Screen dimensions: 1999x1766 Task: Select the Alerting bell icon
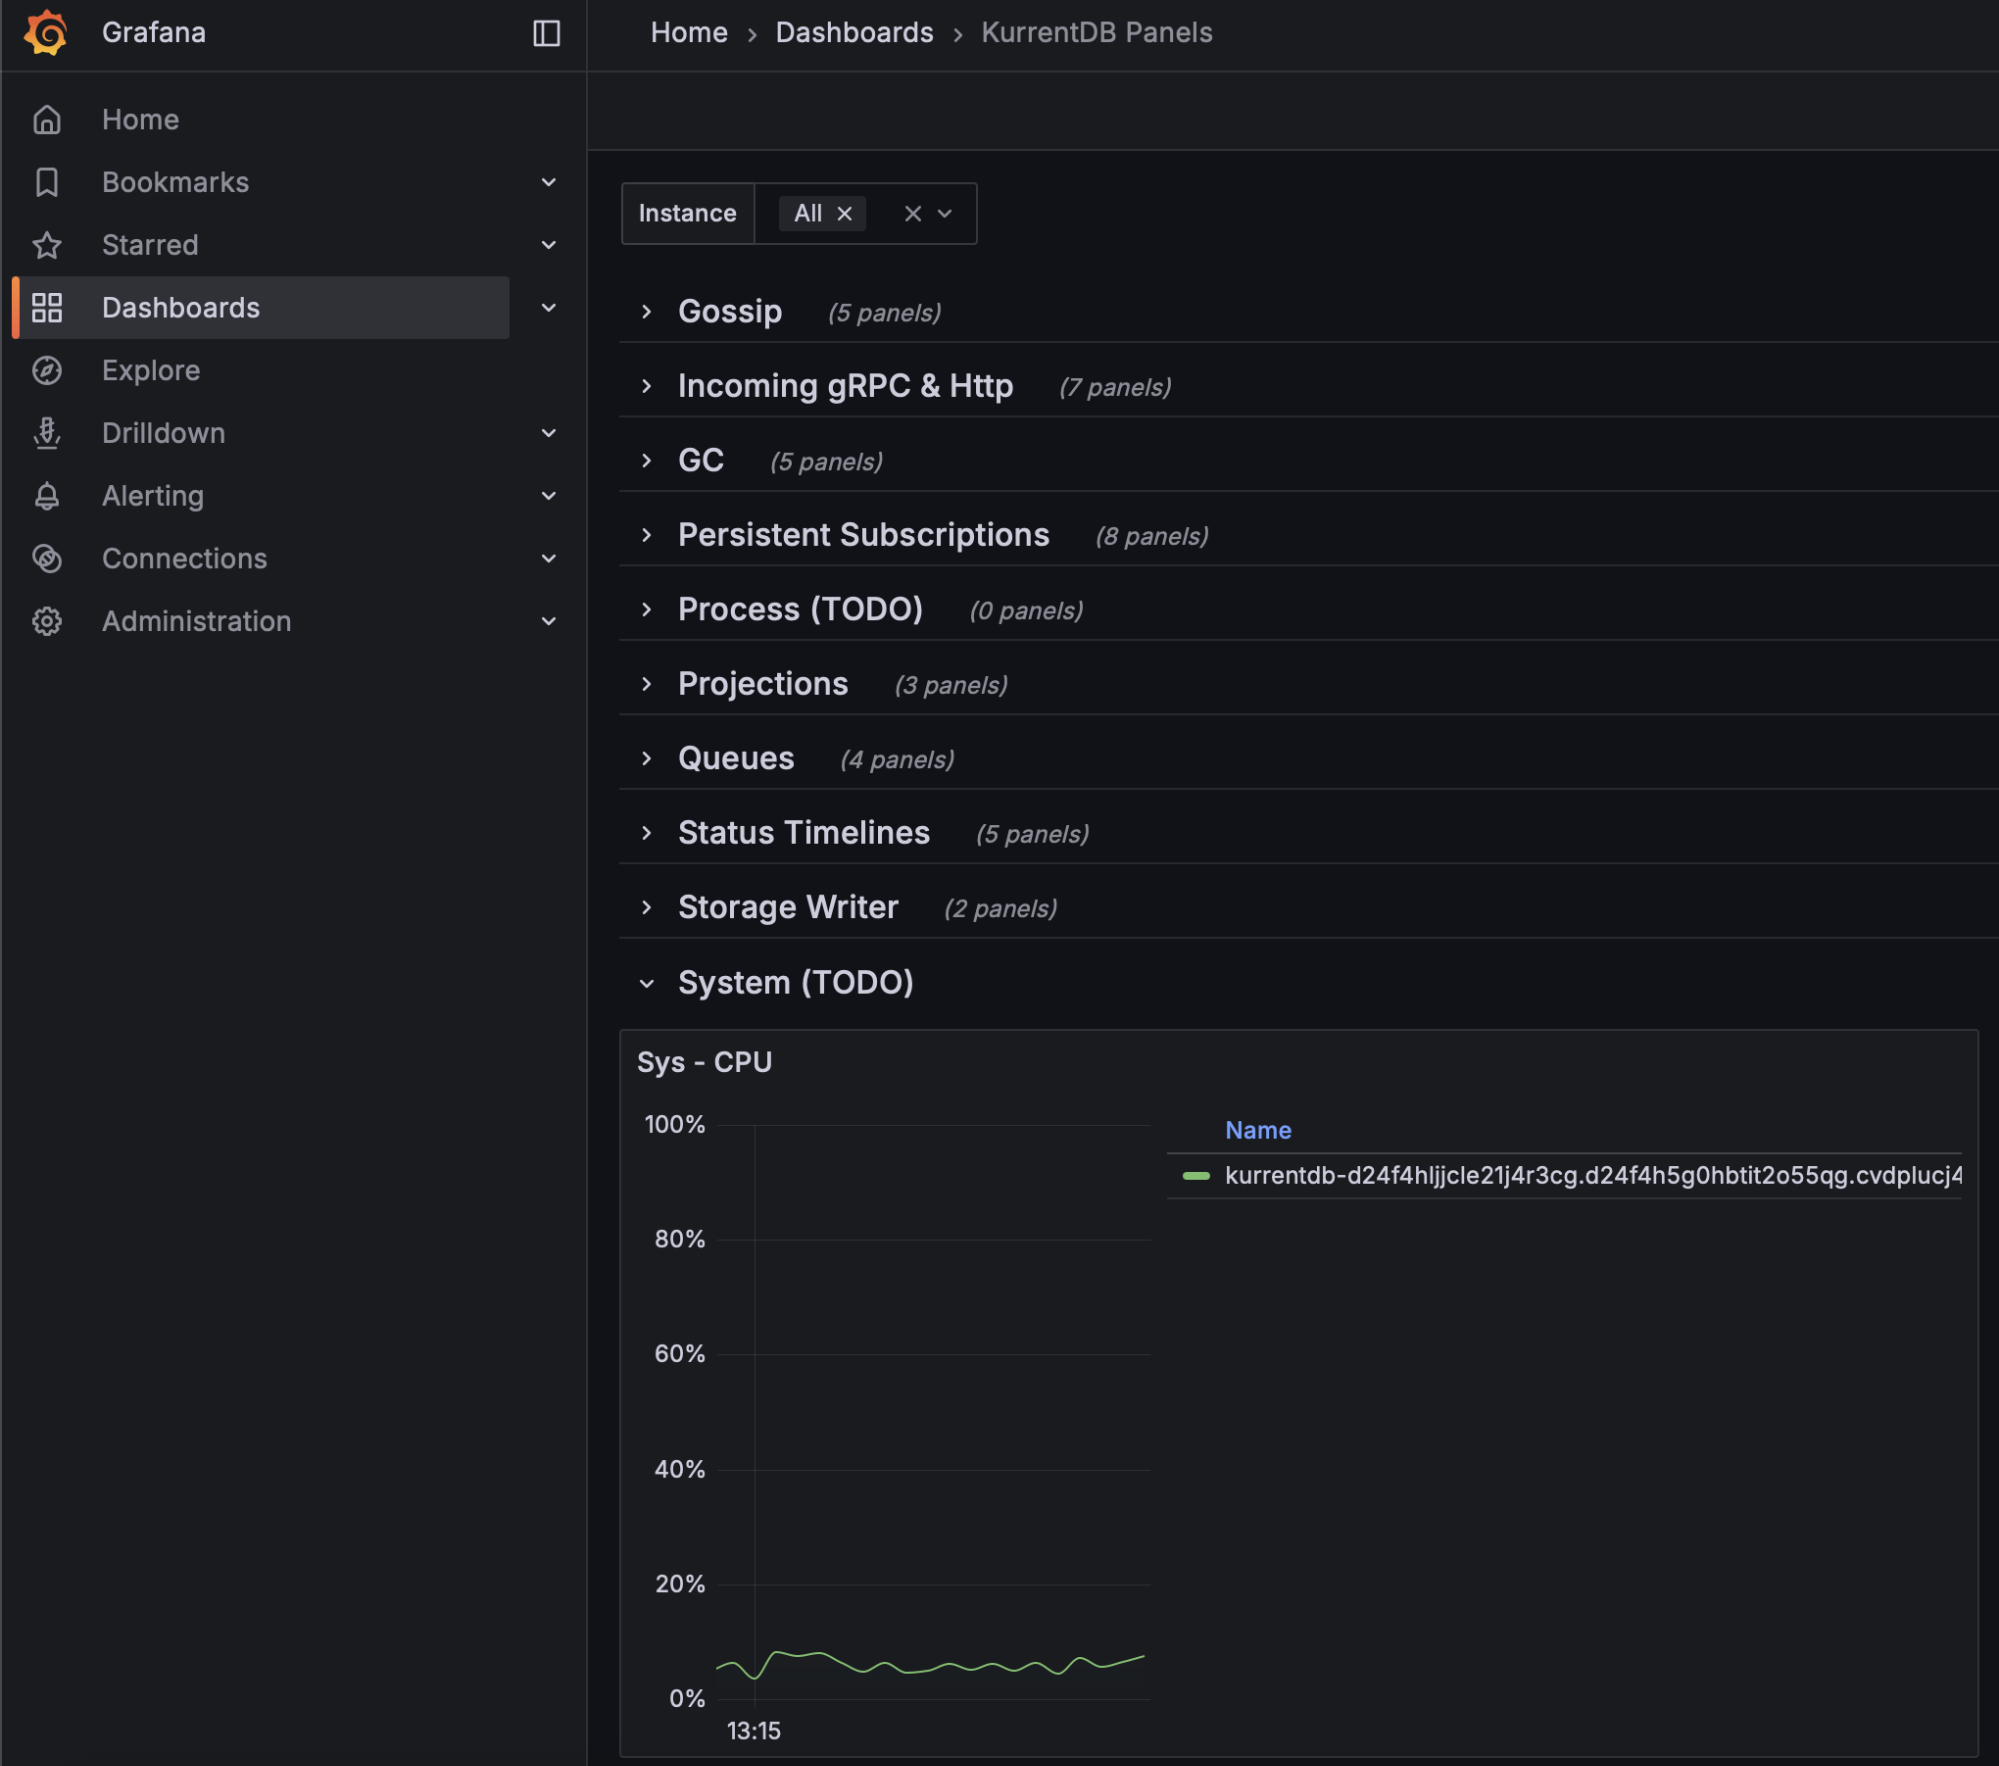click(47, 495)
